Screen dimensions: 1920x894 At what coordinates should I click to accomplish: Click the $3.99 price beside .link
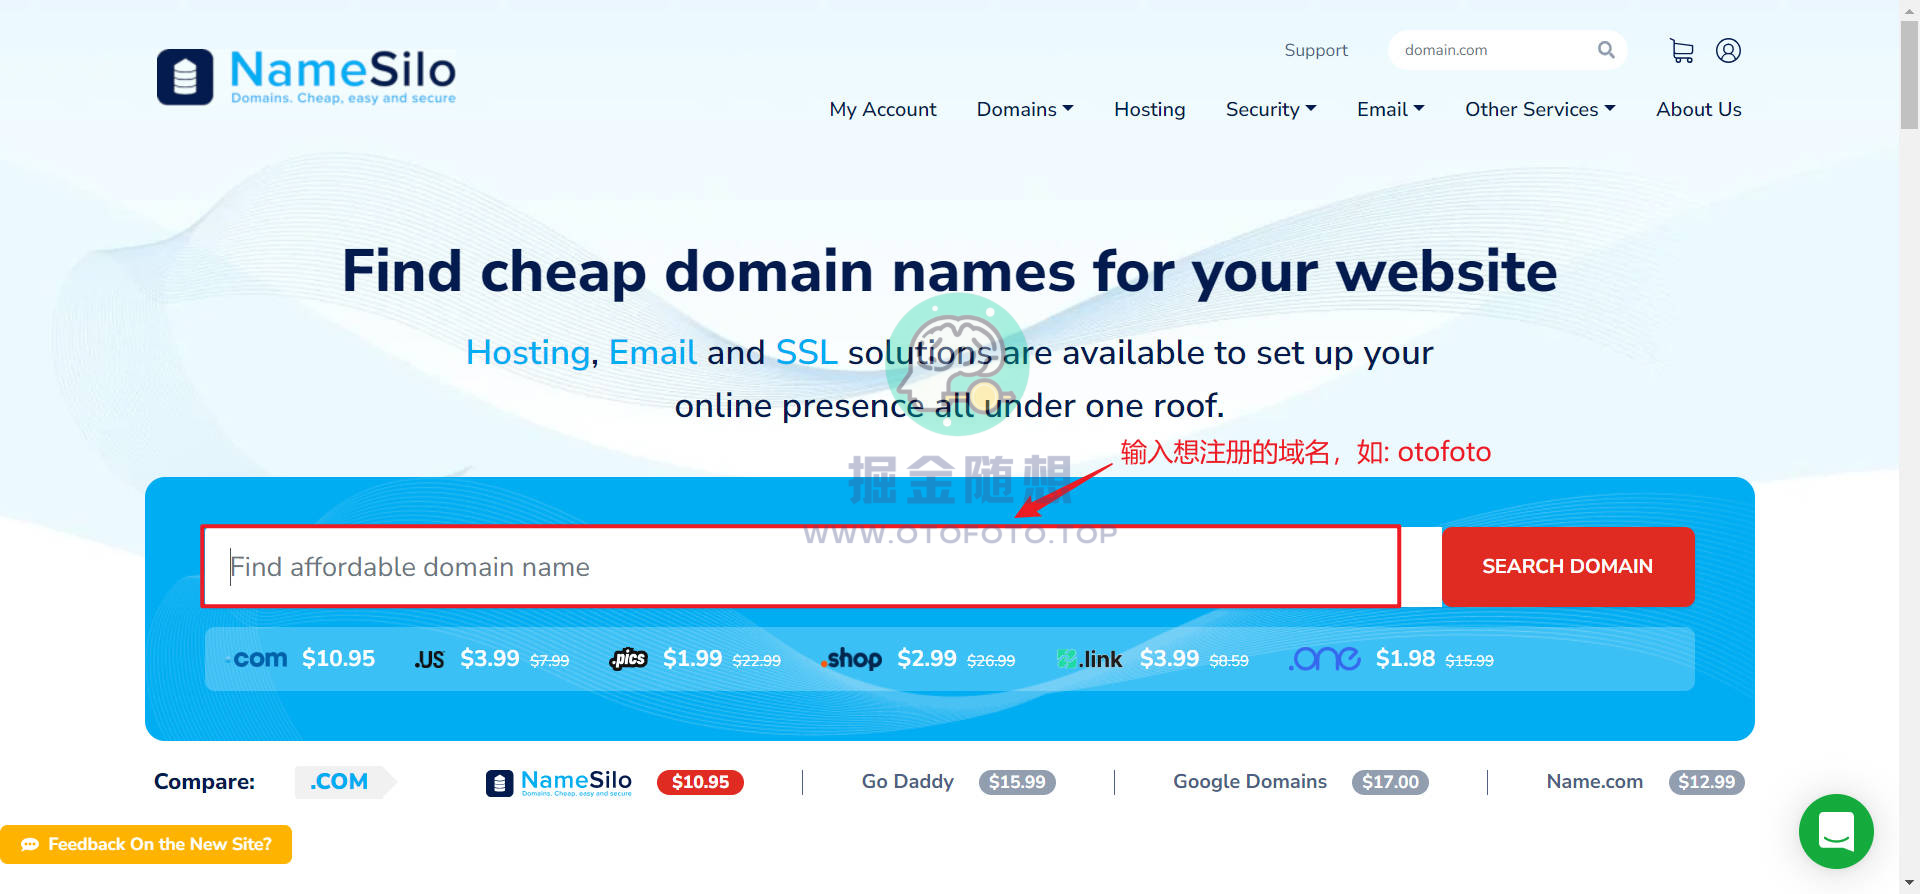[x=1170, y=659]
